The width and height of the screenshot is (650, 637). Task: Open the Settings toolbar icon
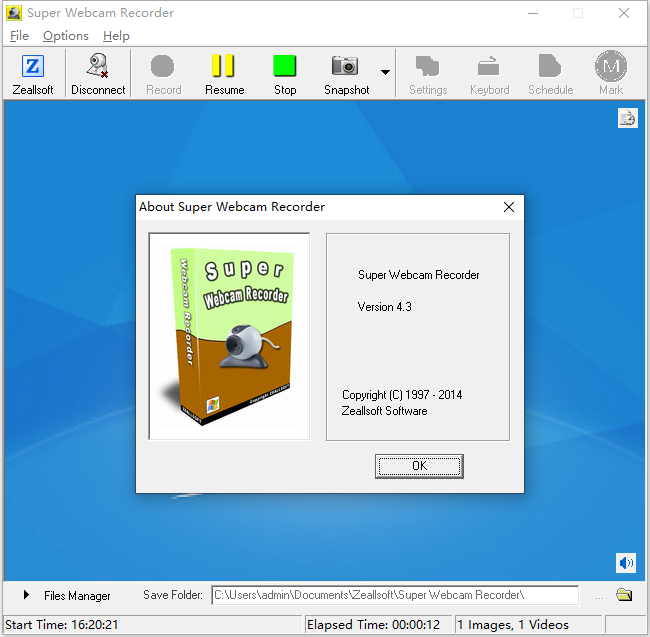click(x=428, y=74)
